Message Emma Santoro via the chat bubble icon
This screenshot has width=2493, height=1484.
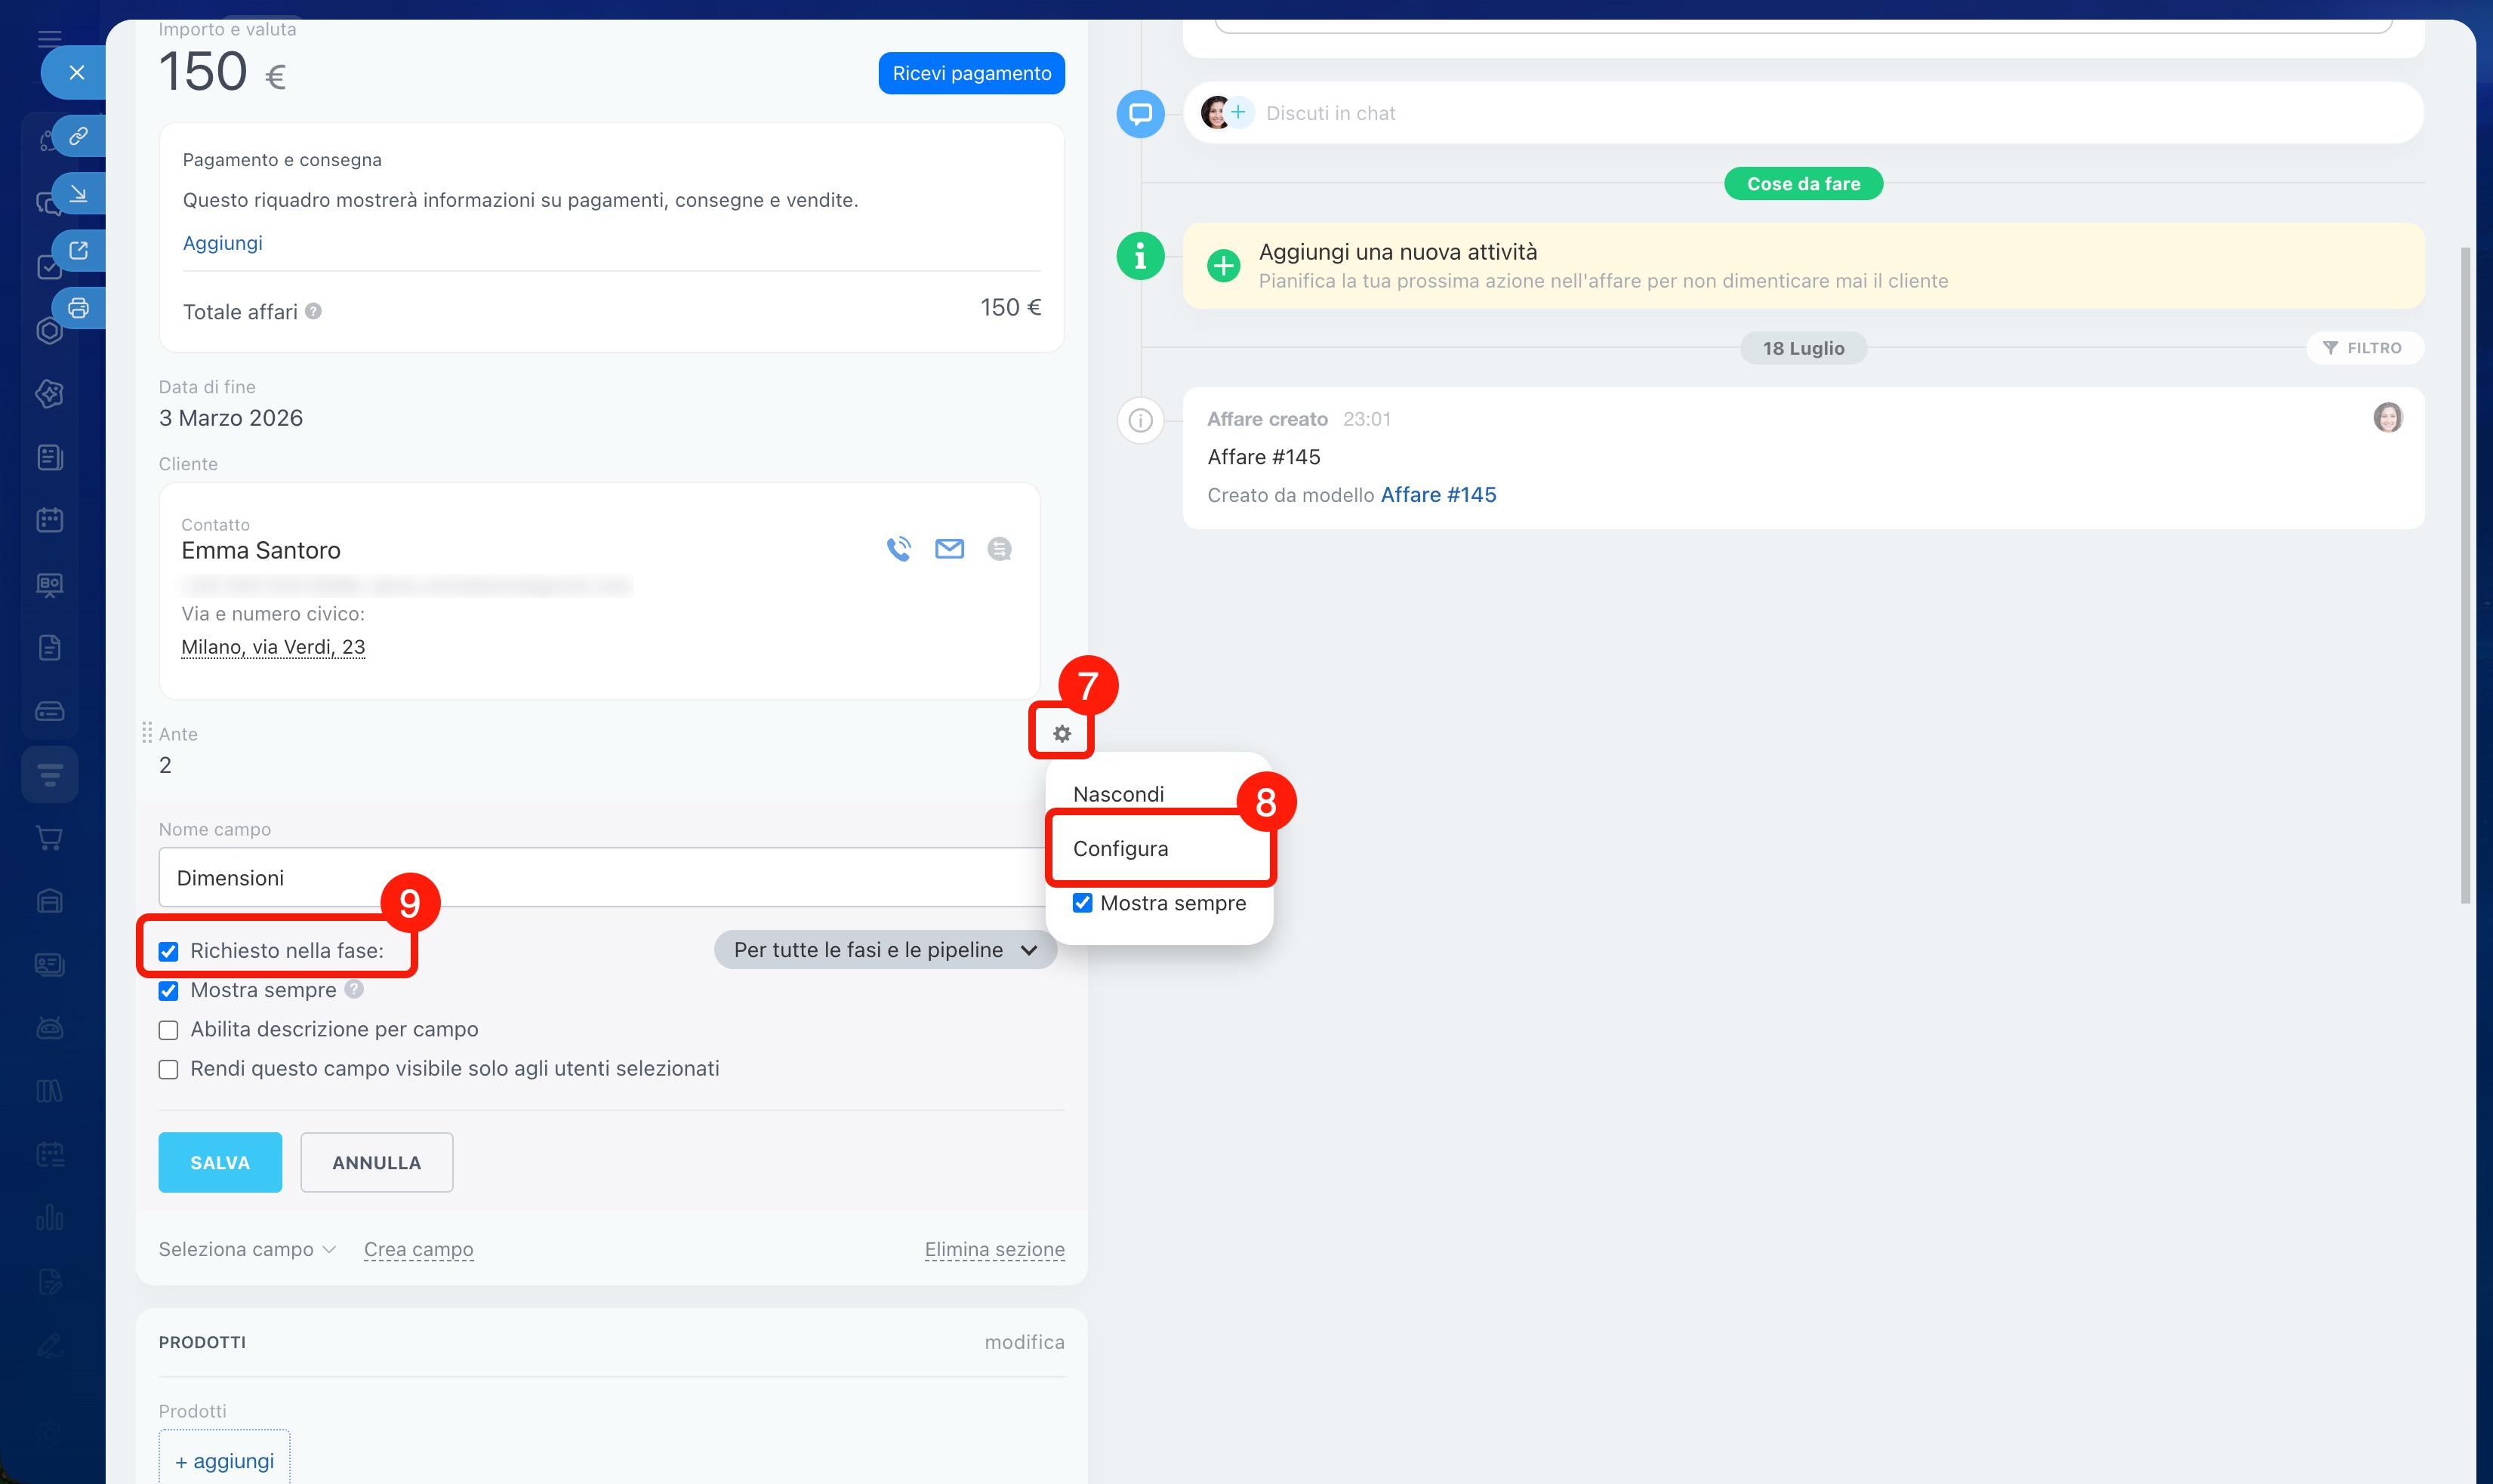[999, 549]
